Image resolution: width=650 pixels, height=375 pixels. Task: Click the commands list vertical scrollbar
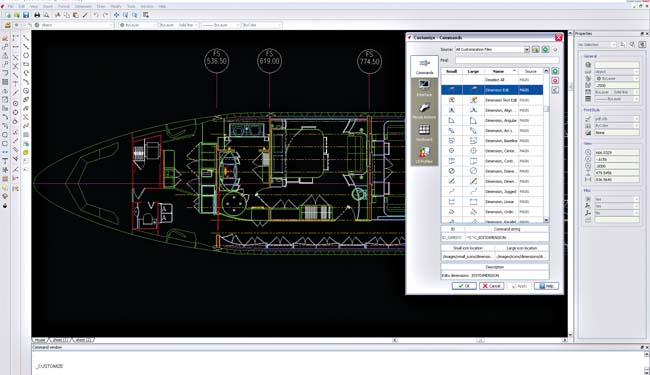click(546, 145)
